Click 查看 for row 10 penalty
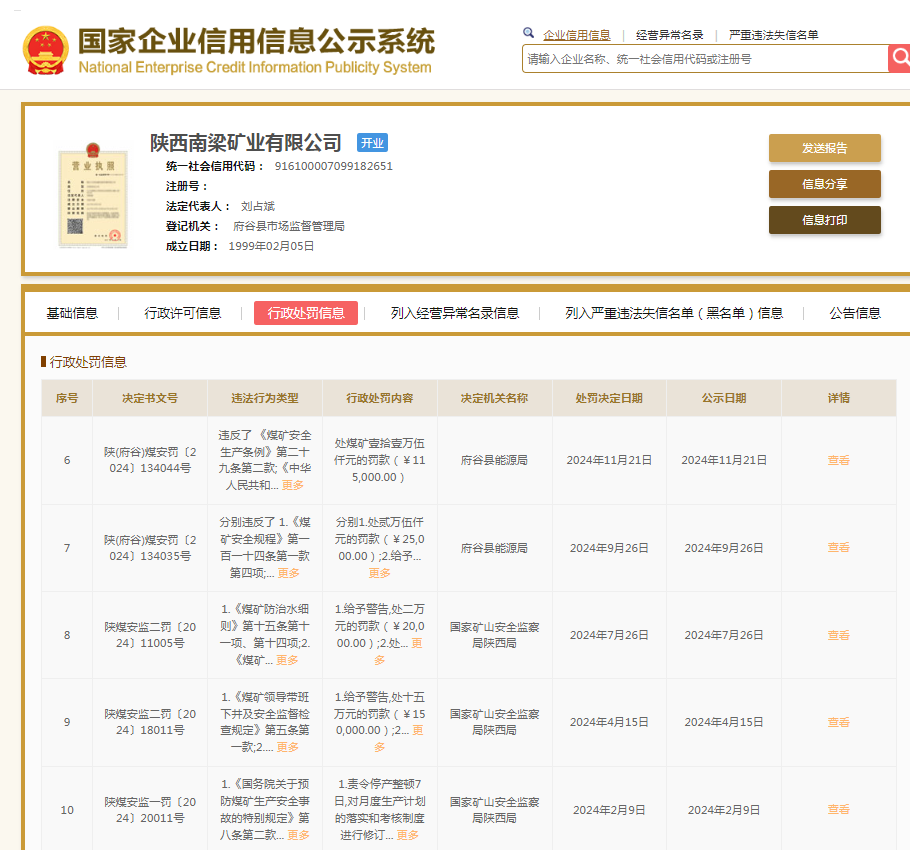Viewport: 910px width, 850px height. 838,809
